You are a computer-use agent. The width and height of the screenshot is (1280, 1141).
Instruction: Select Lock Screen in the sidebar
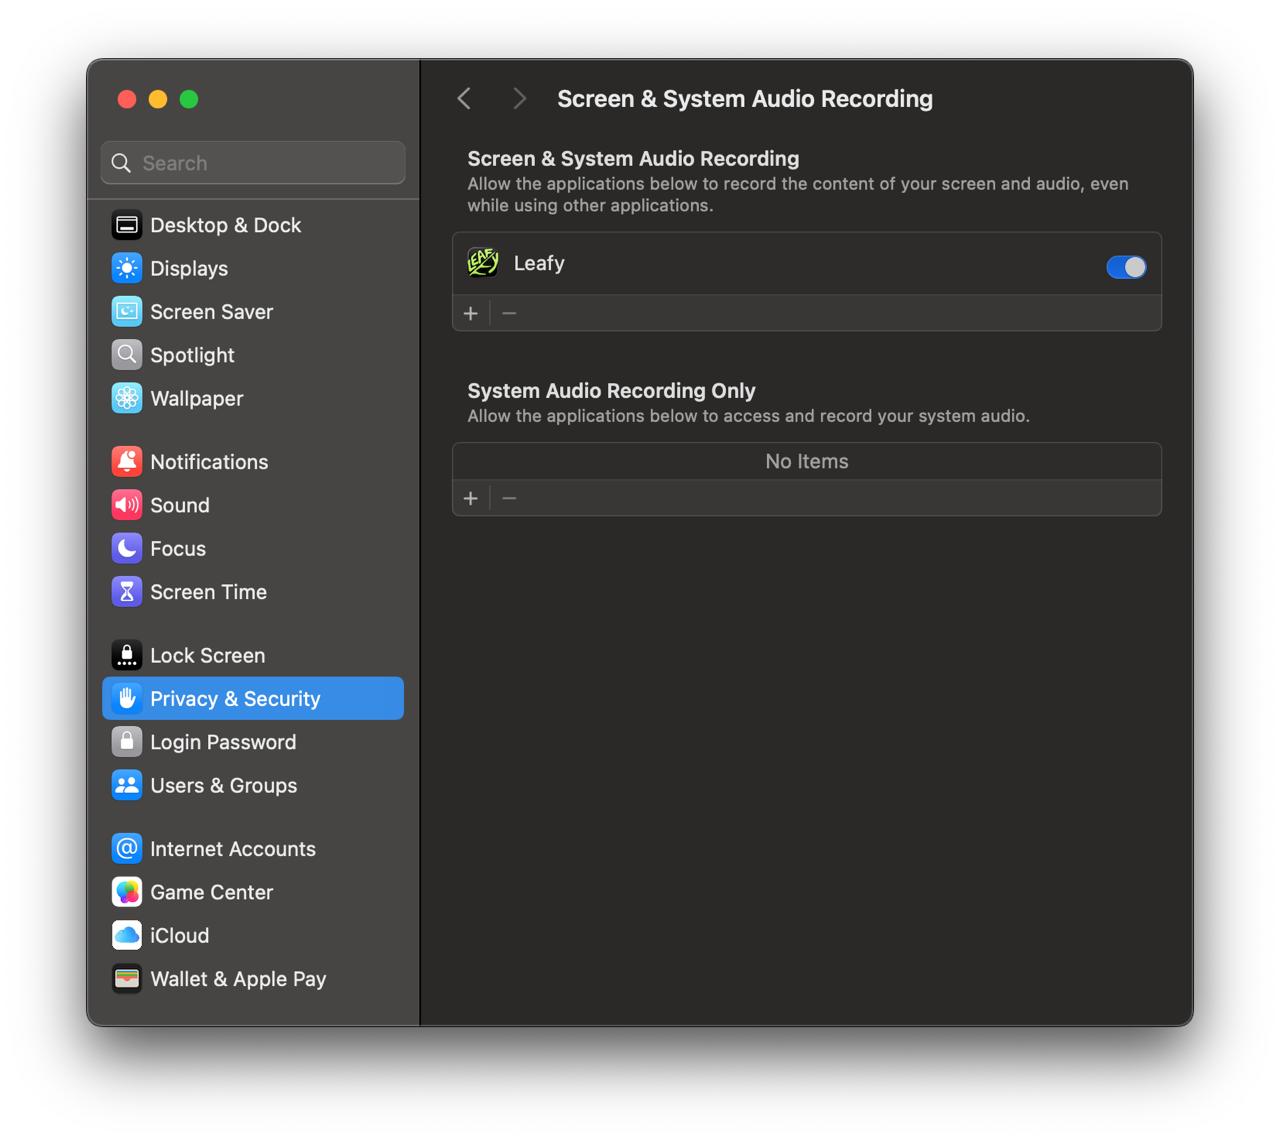(x=253, y=655)
